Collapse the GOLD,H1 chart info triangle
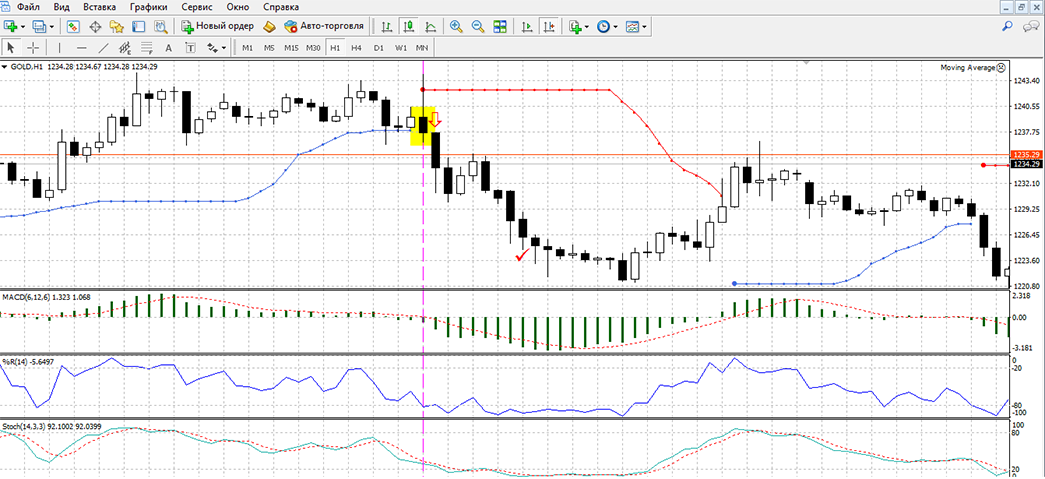 (x=5, y=67)
